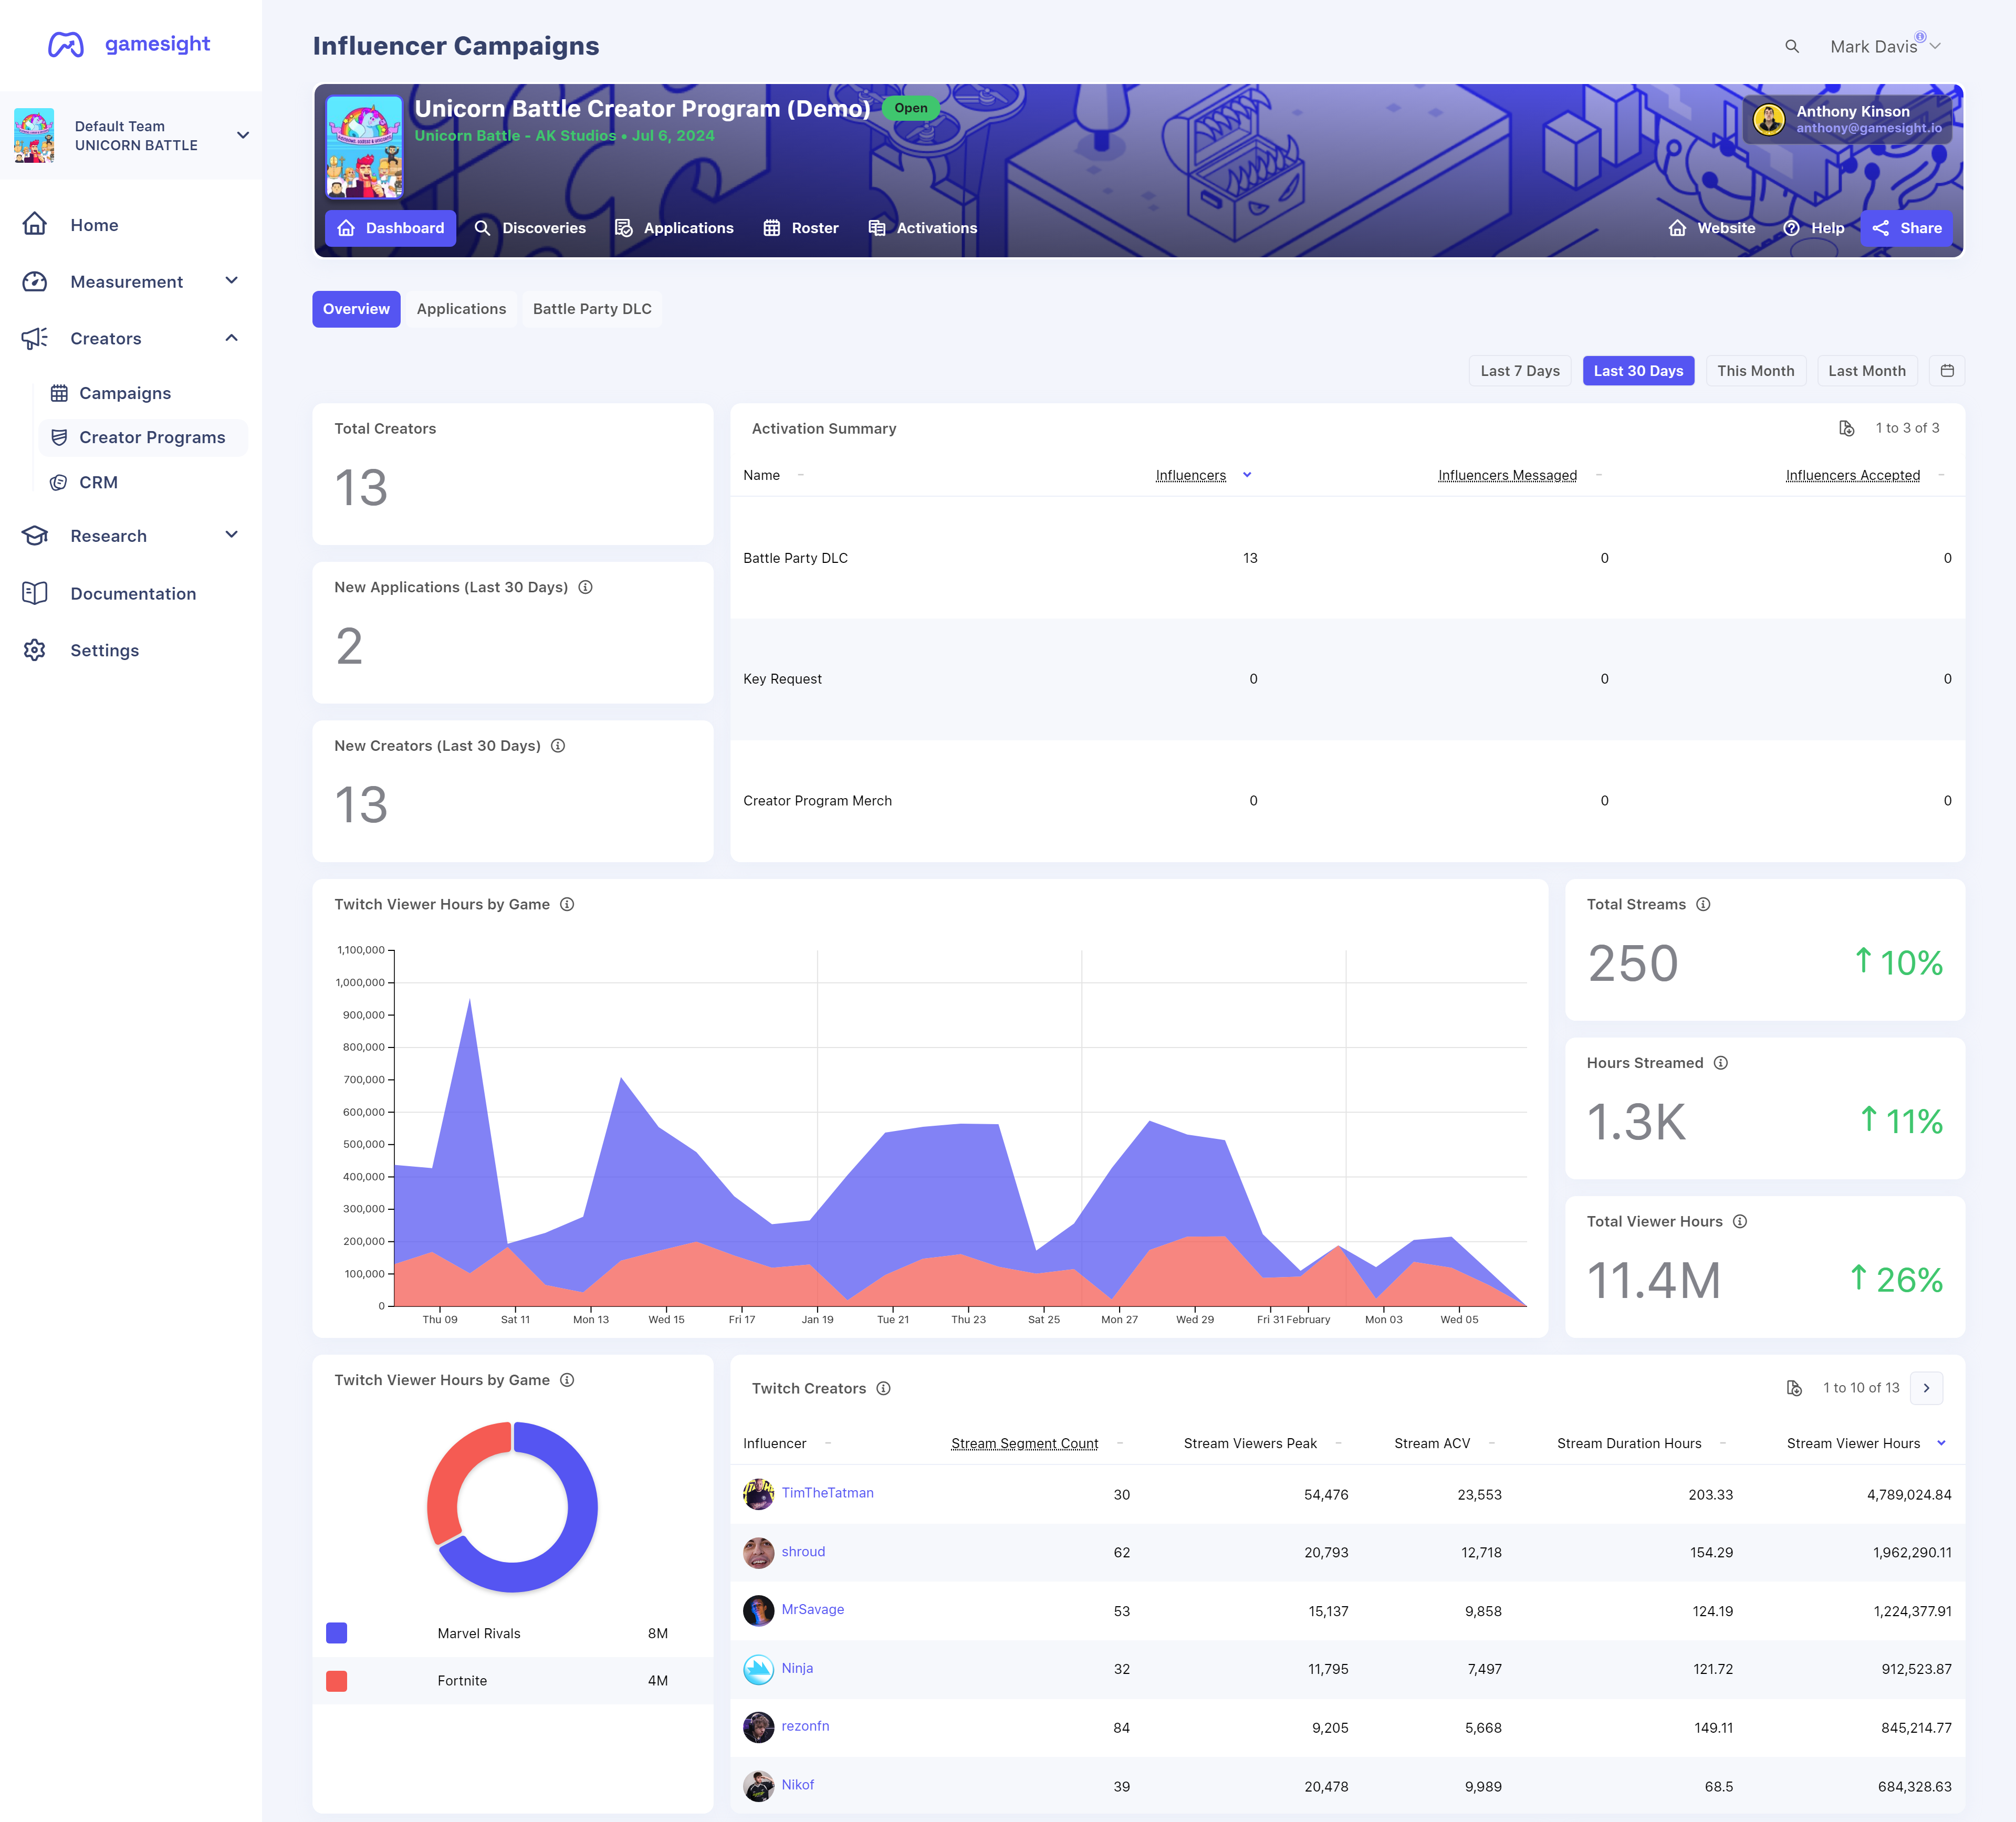Show info for New Applications card

tap(586, 587)
